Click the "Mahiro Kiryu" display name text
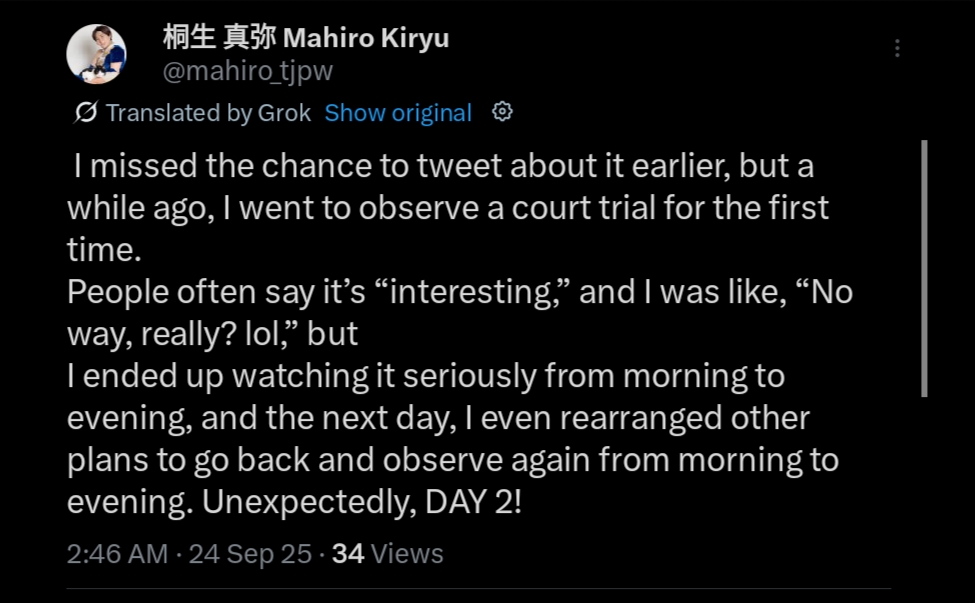Screen dimensions: 975x603 click(x=367, y=38)
